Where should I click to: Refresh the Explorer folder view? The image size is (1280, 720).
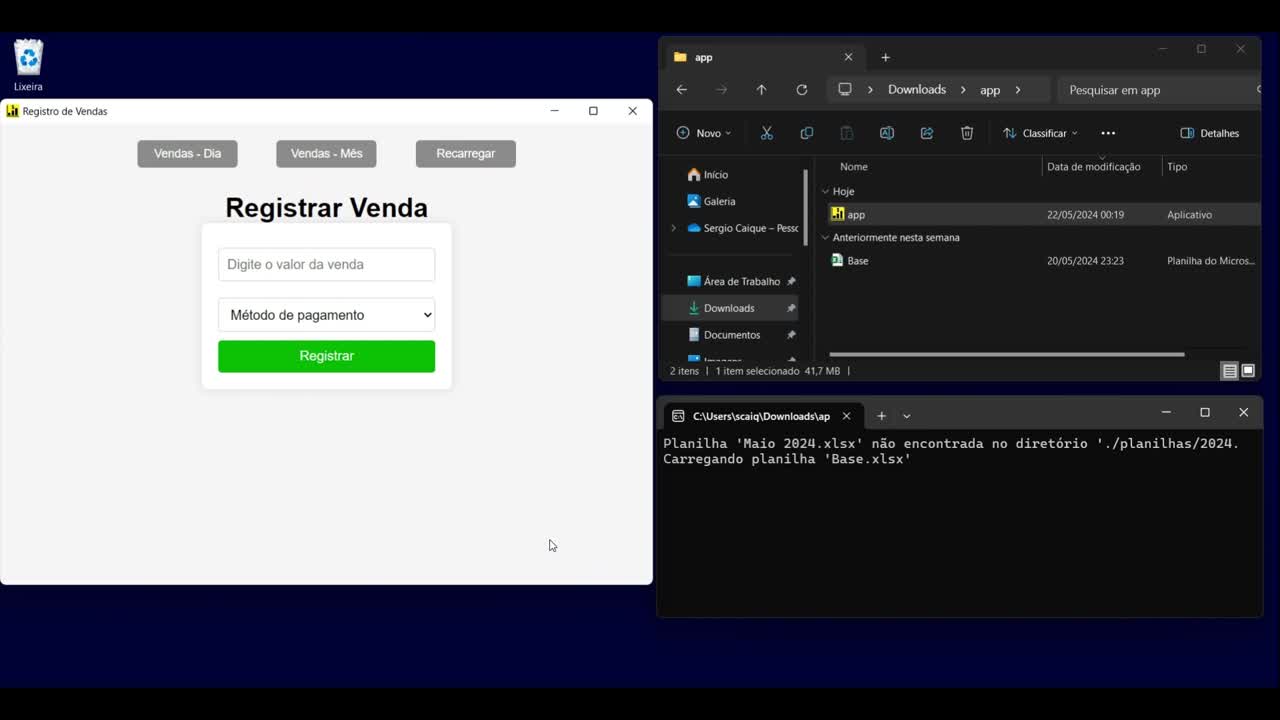[x=801, y=90]
